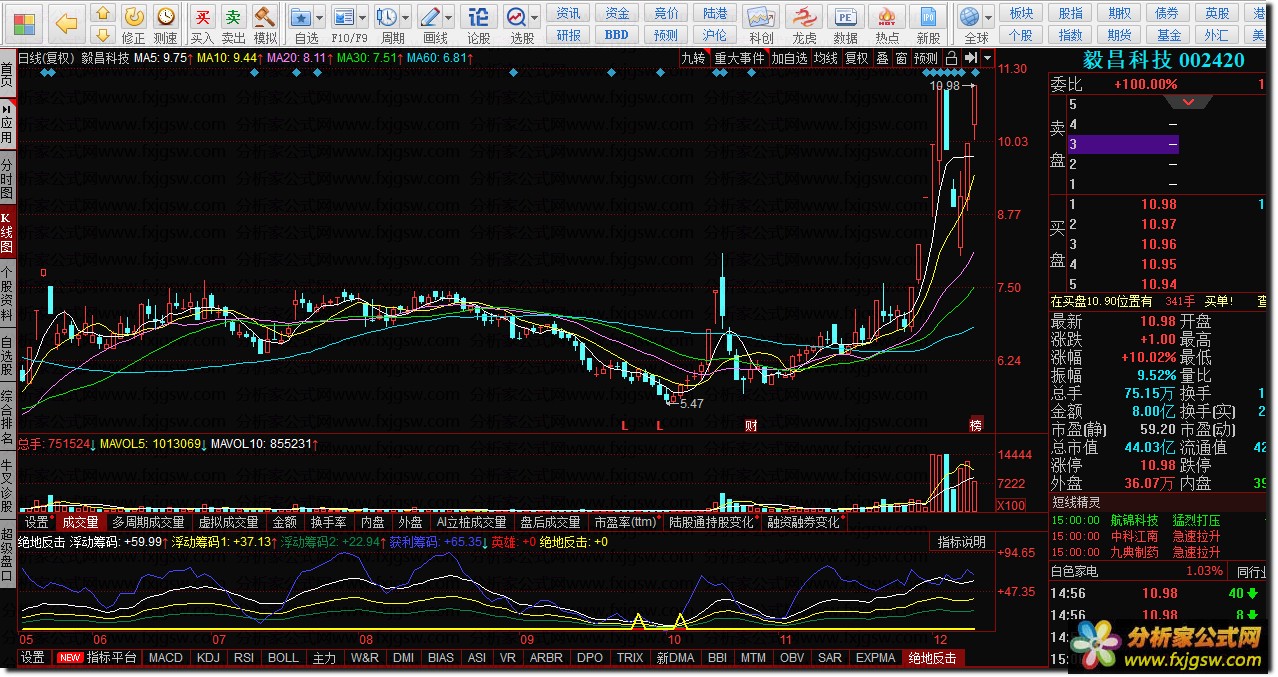Click the chart lock icon
The image size is (1278, 677).
(x=951, y=58)
